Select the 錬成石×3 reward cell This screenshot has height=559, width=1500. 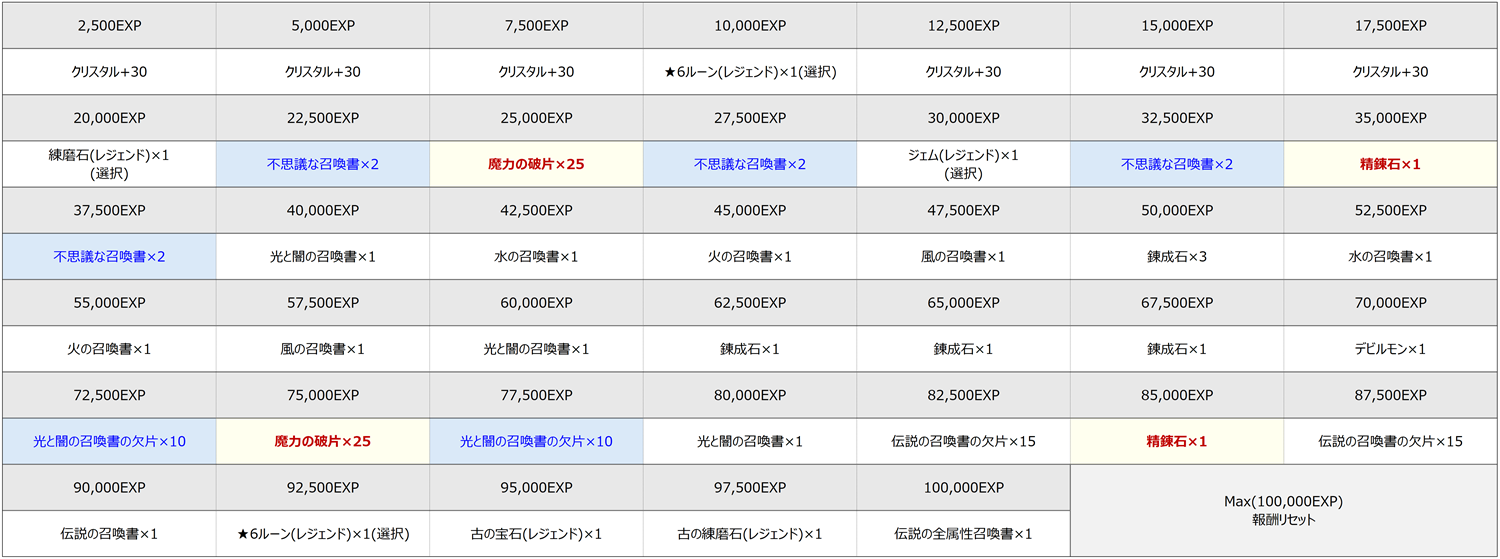tap(1177, 257)
